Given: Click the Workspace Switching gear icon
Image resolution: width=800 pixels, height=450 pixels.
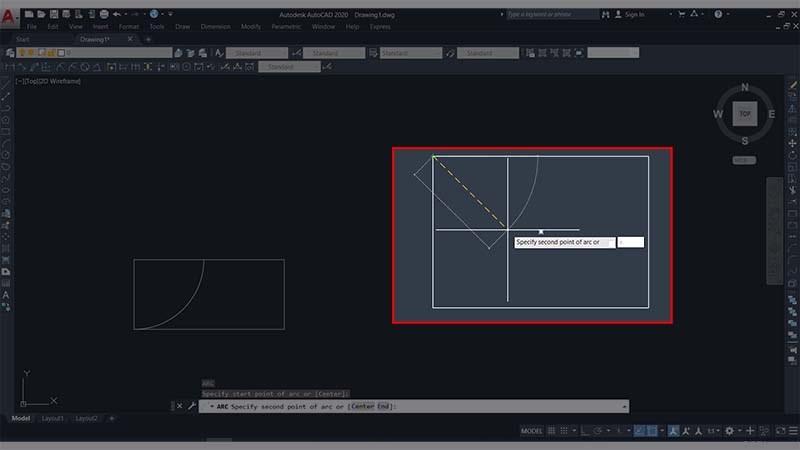Looking at the screenshot, I should click(730, 431).
